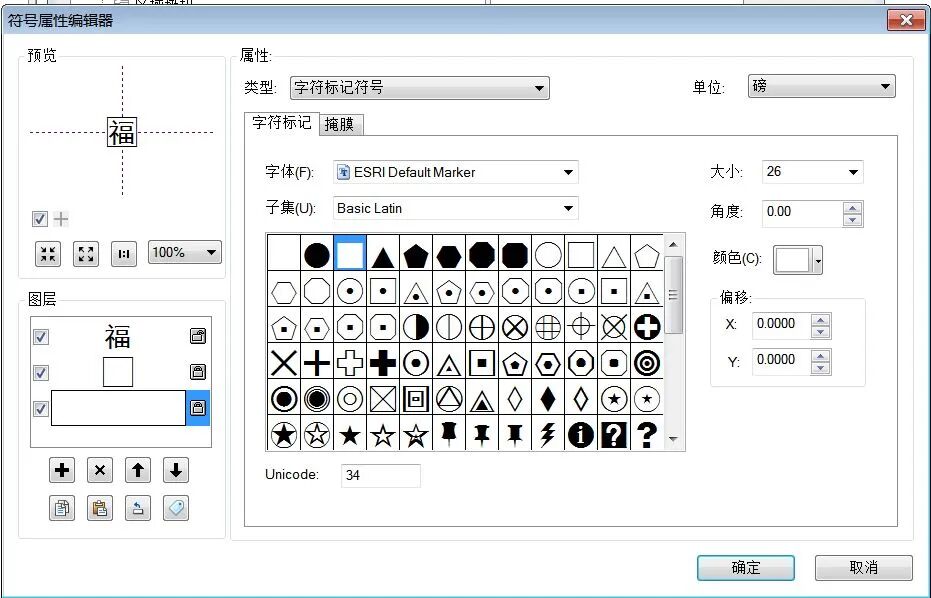Select the white cross on black circle marker
This screenshot has width=931, height=598.
tap(647, 327)
